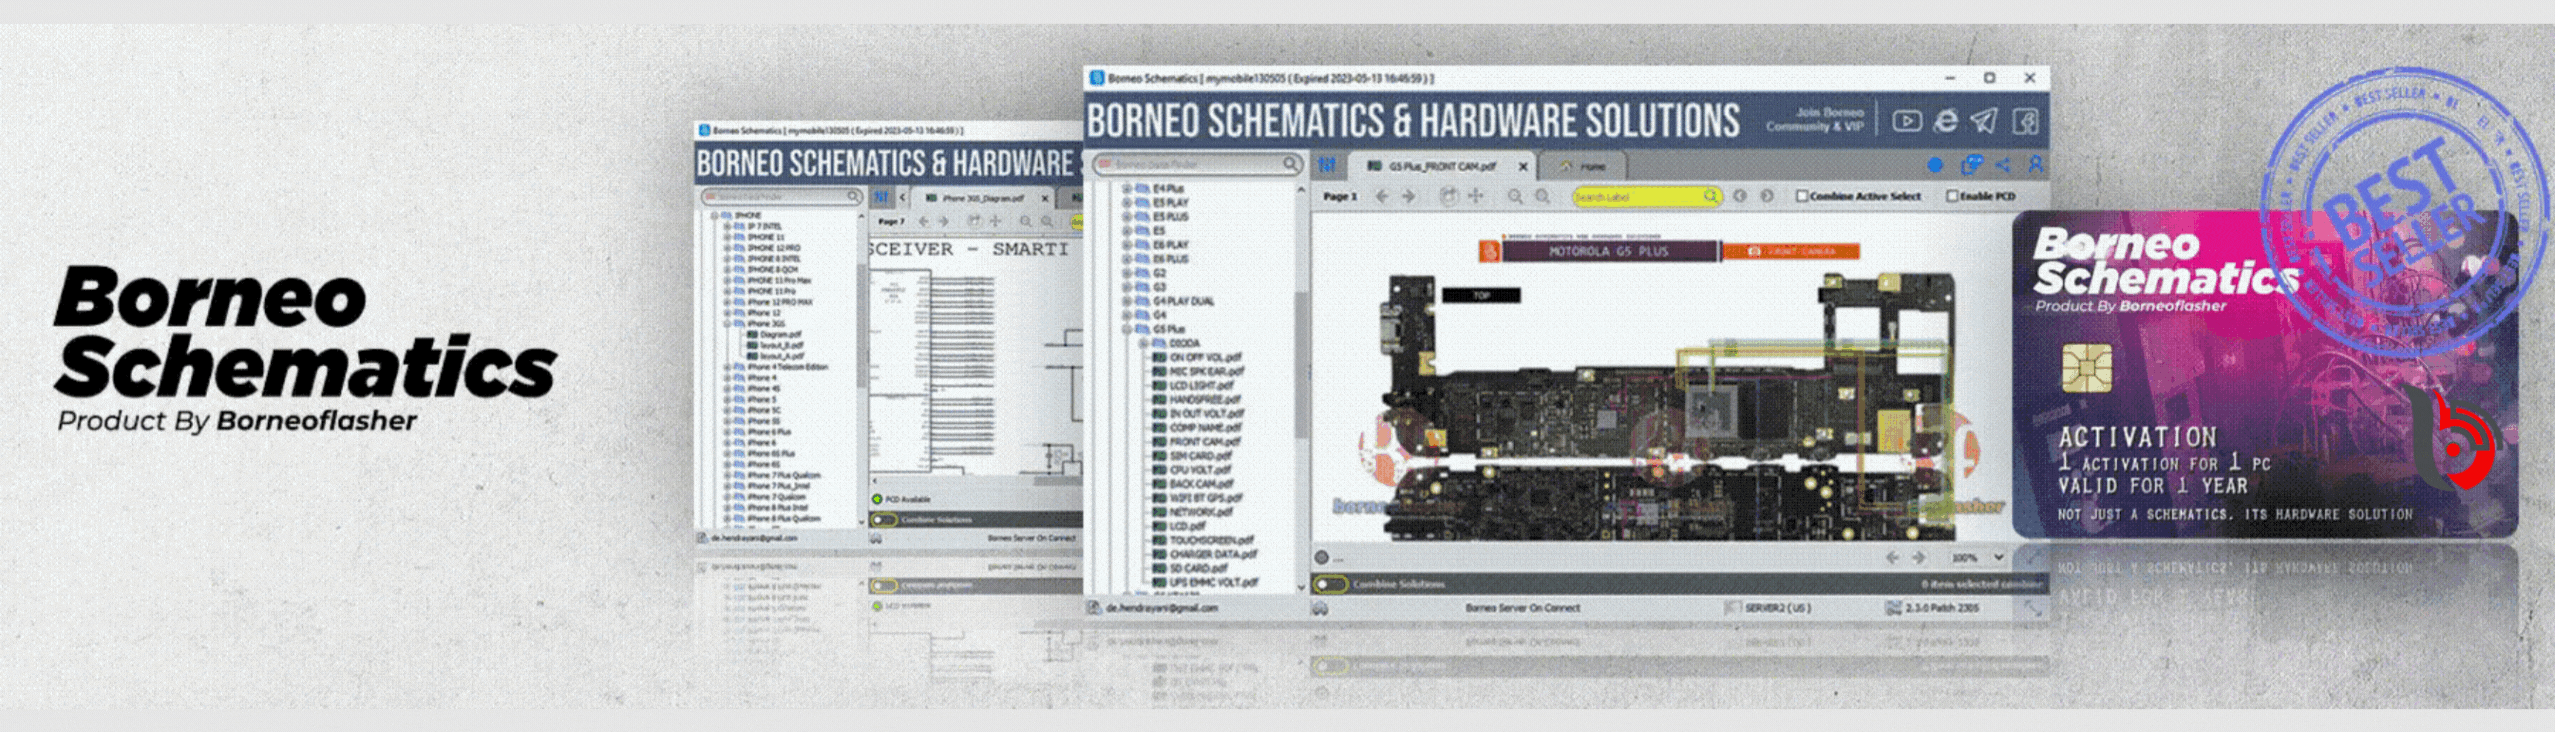Expand the E5 PLAY tree folder

(1170, 202)
